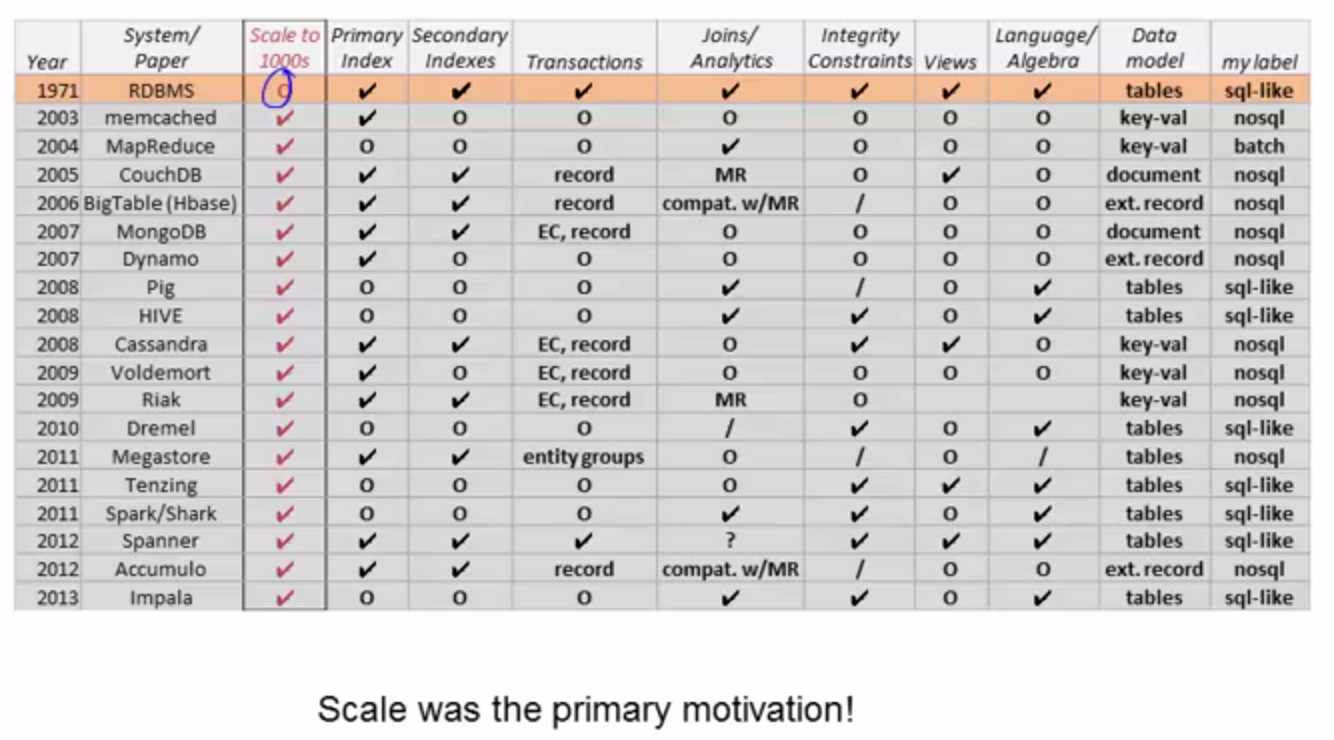Select the Transactions column header
This screenshot has width=1334, height=740.
[584, 62]
